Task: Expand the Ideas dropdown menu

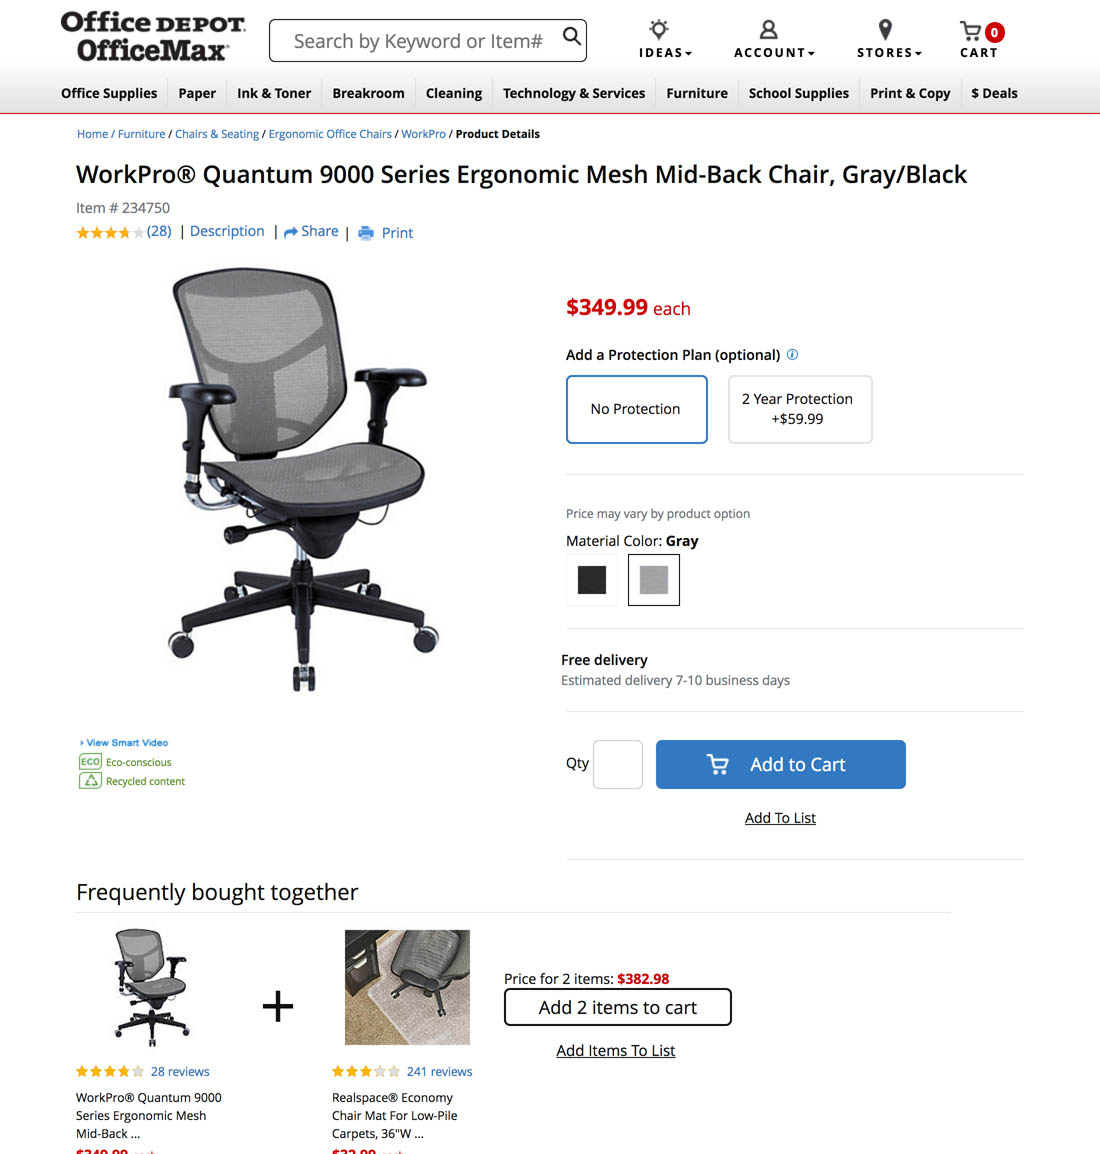Action: 665,53
